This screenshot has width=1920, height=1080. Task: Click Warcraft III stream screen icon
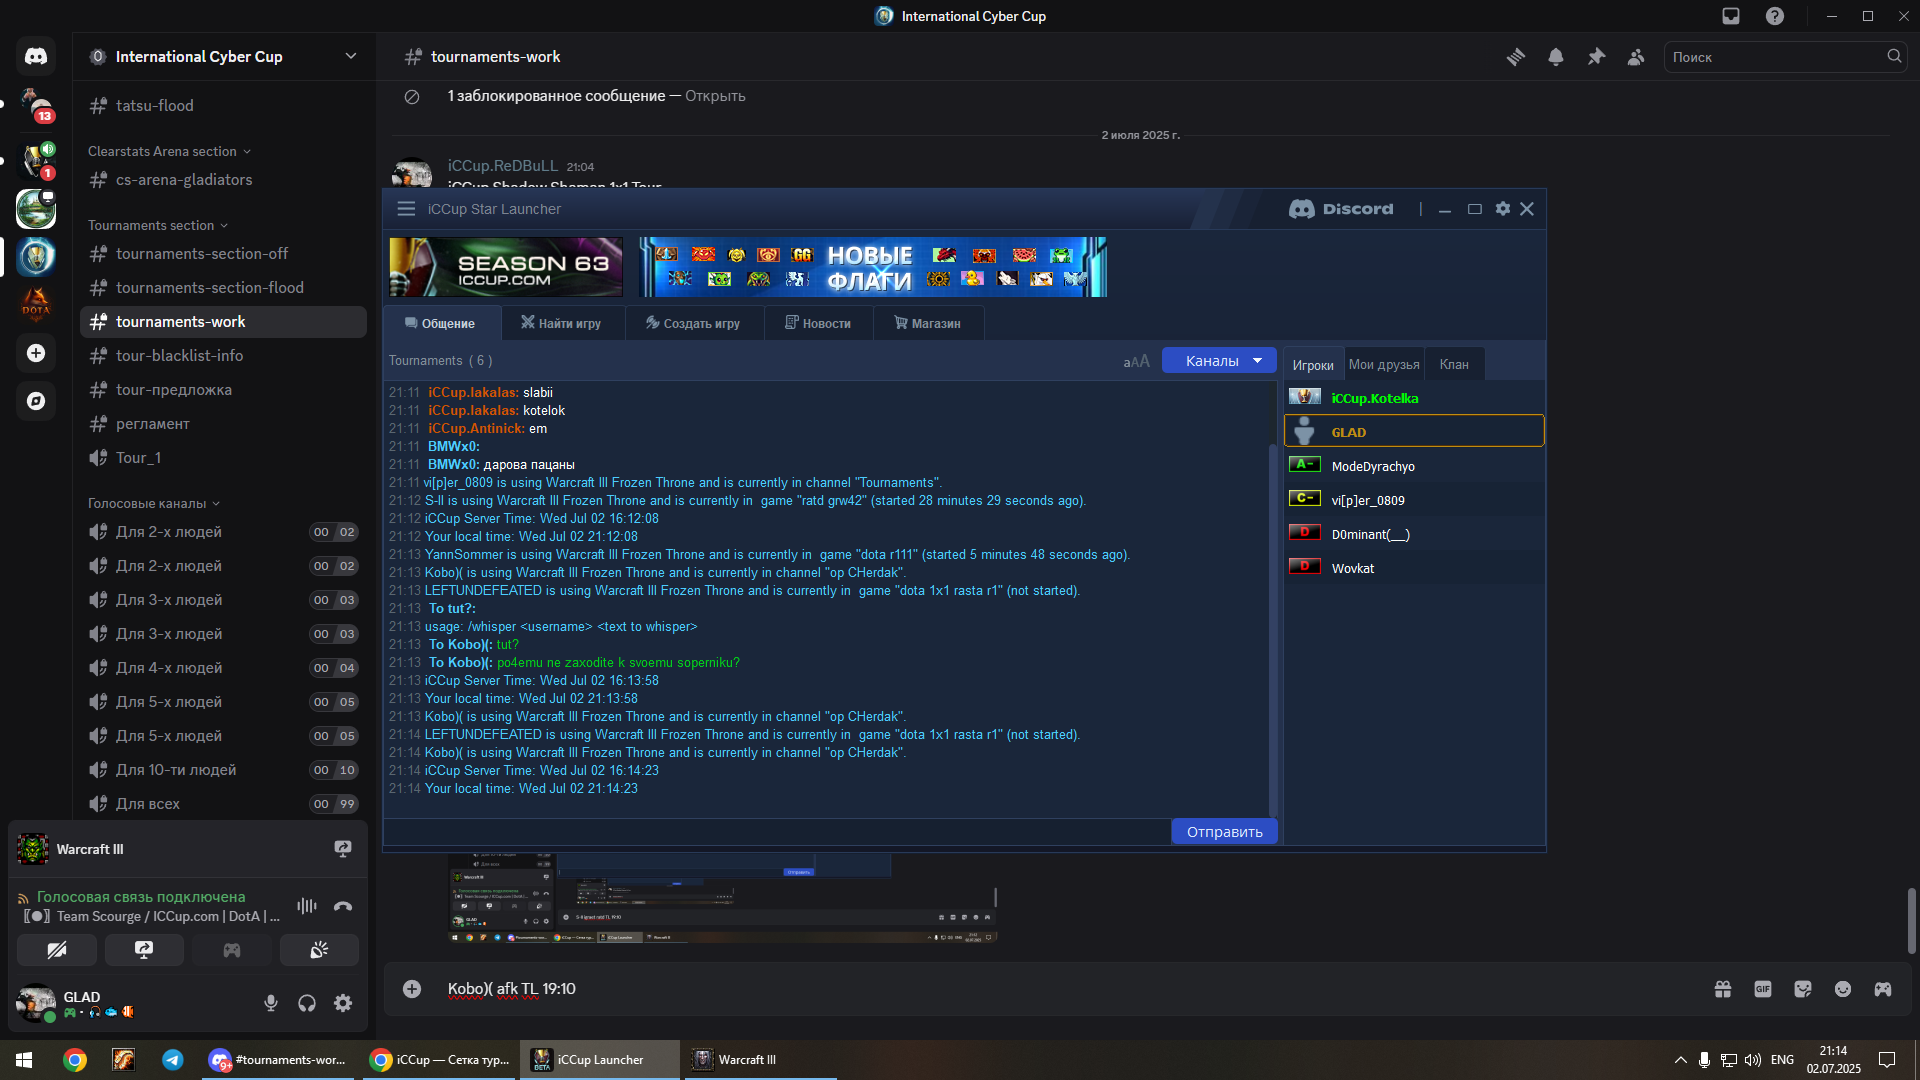pos(343,849)
